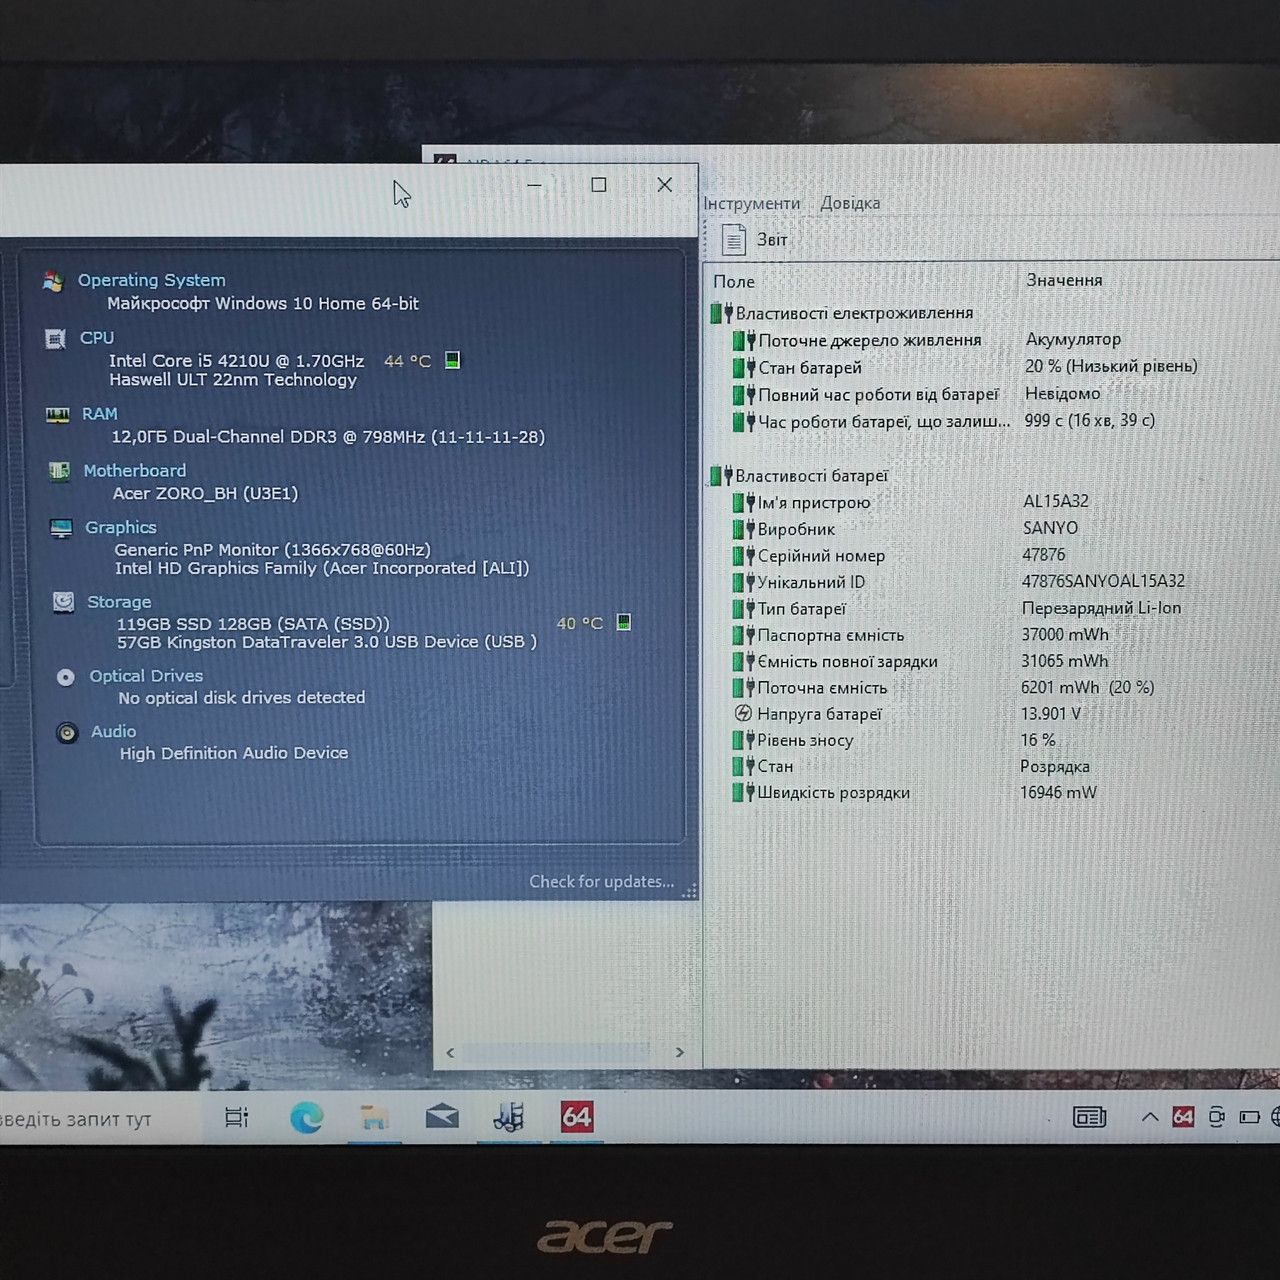Open the CPU section link in Speccy
The width and height of the screenshot is (1280, 1280).
97,338
